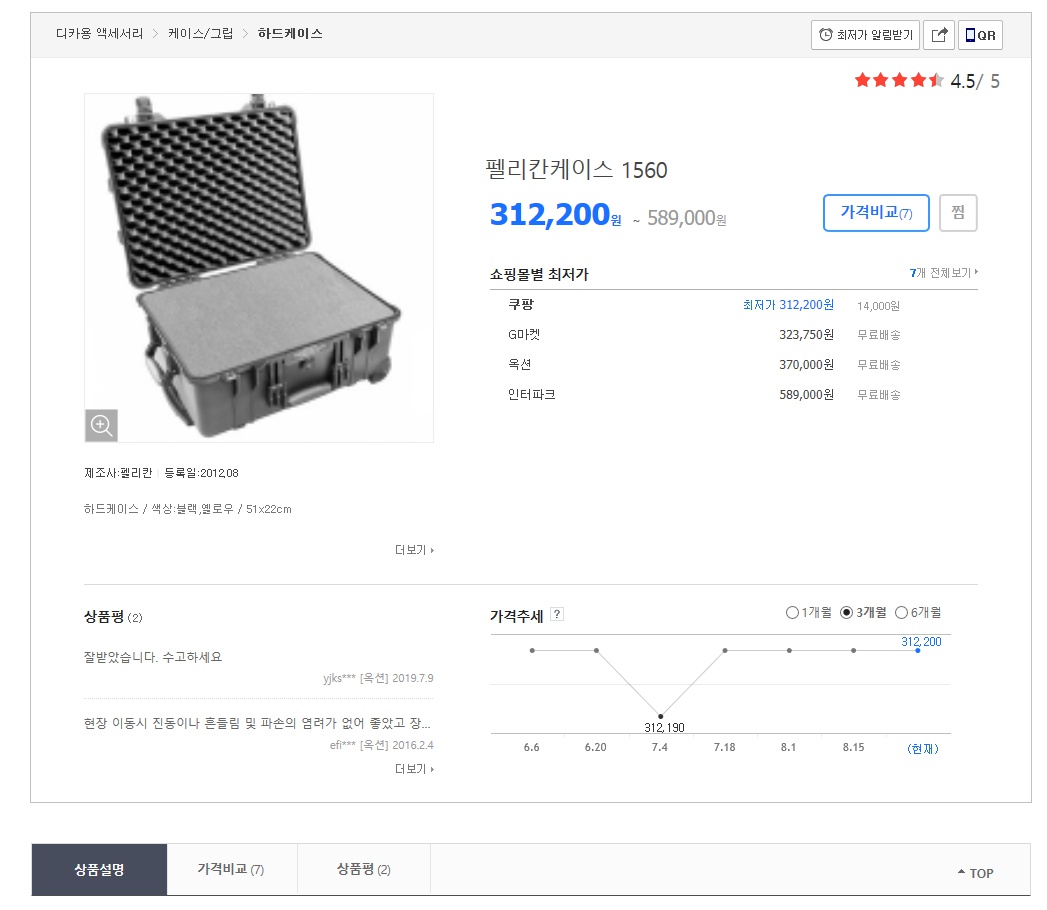Switch to the 가격비교 (7) tab
The width and height of the screenshot is (1047, 910).
pyautogui.click(x=232, y=869)
